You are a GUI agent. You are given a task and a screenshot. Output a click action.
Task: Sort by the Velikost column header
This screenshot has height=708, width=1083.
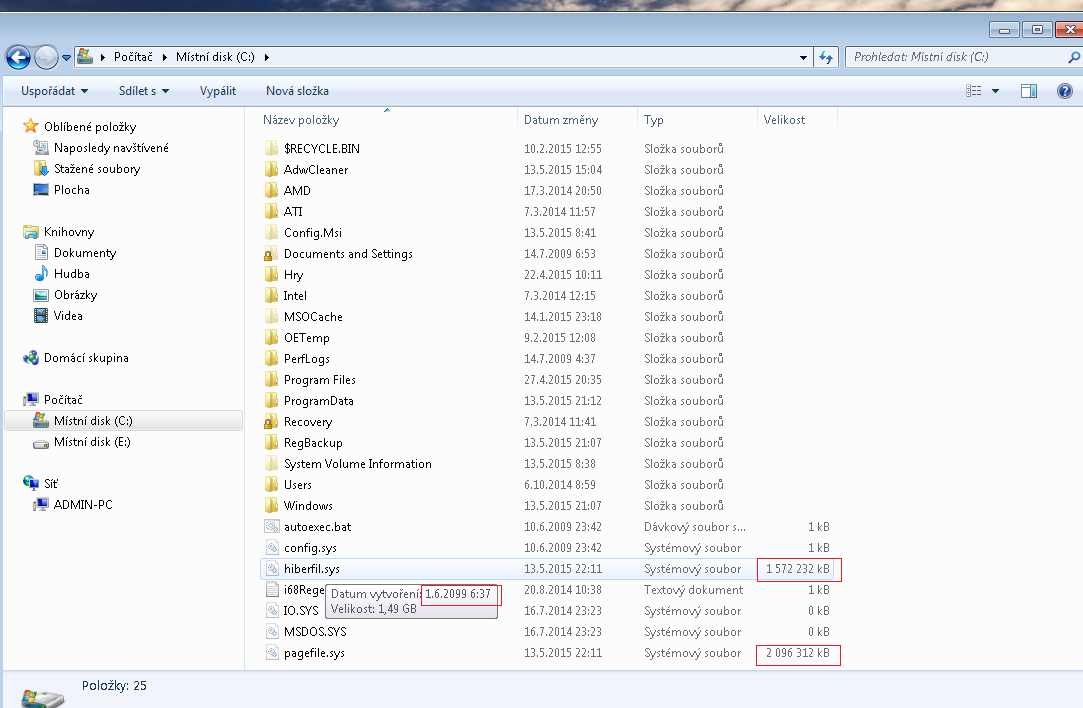(x=784, y=120)
